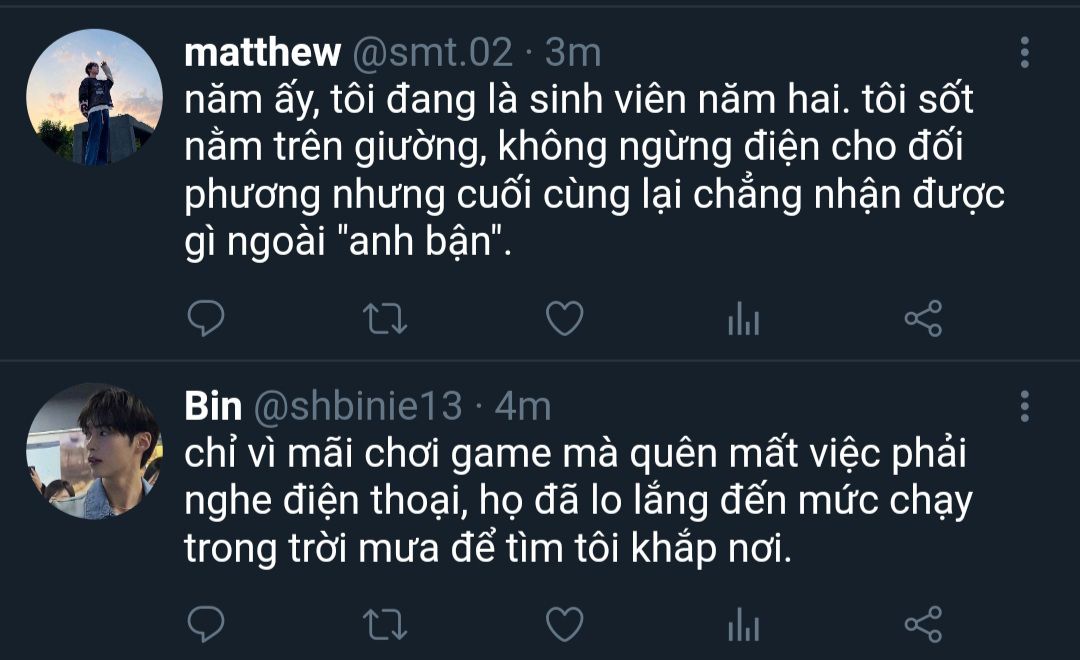Share matthew's tweet

(x=923, y=318)
